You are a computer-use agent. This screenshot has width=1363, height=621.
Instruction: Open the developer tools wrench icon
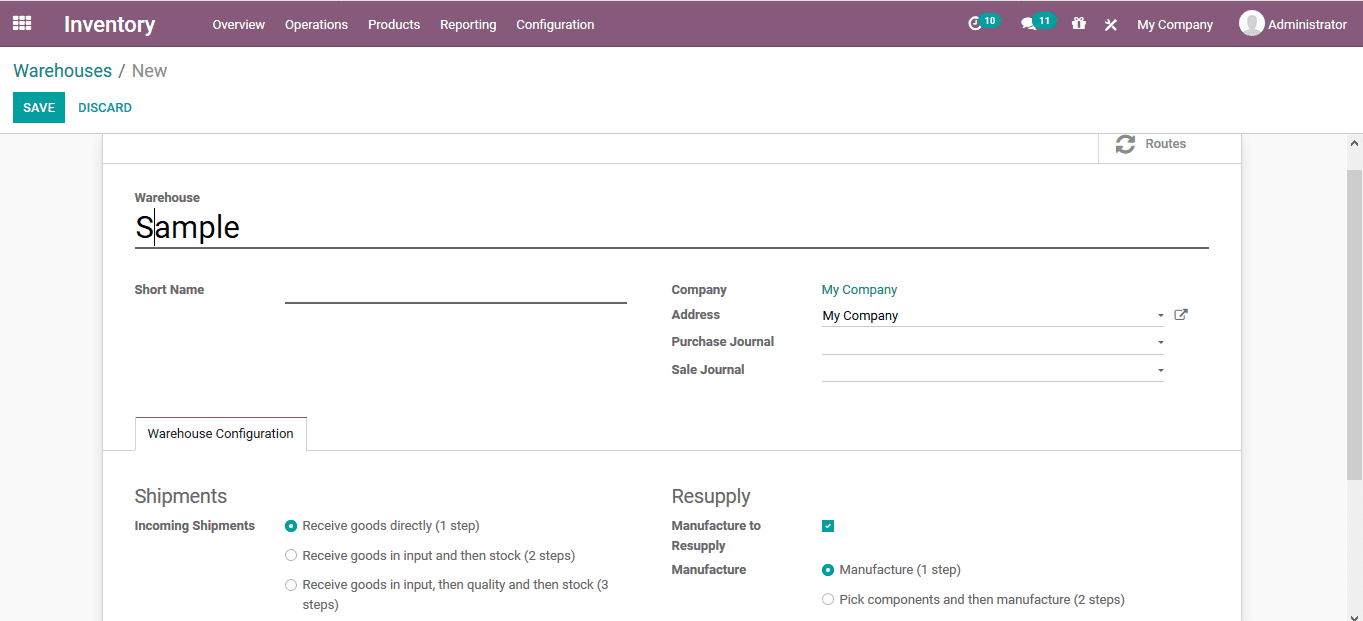[x=1110, y=23]
